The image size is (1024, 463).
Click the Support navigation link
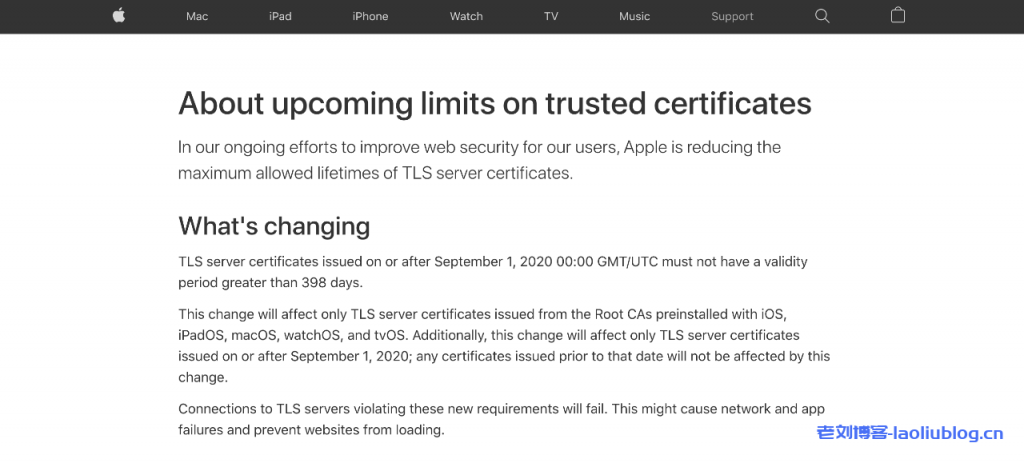(x=732, y=17)
